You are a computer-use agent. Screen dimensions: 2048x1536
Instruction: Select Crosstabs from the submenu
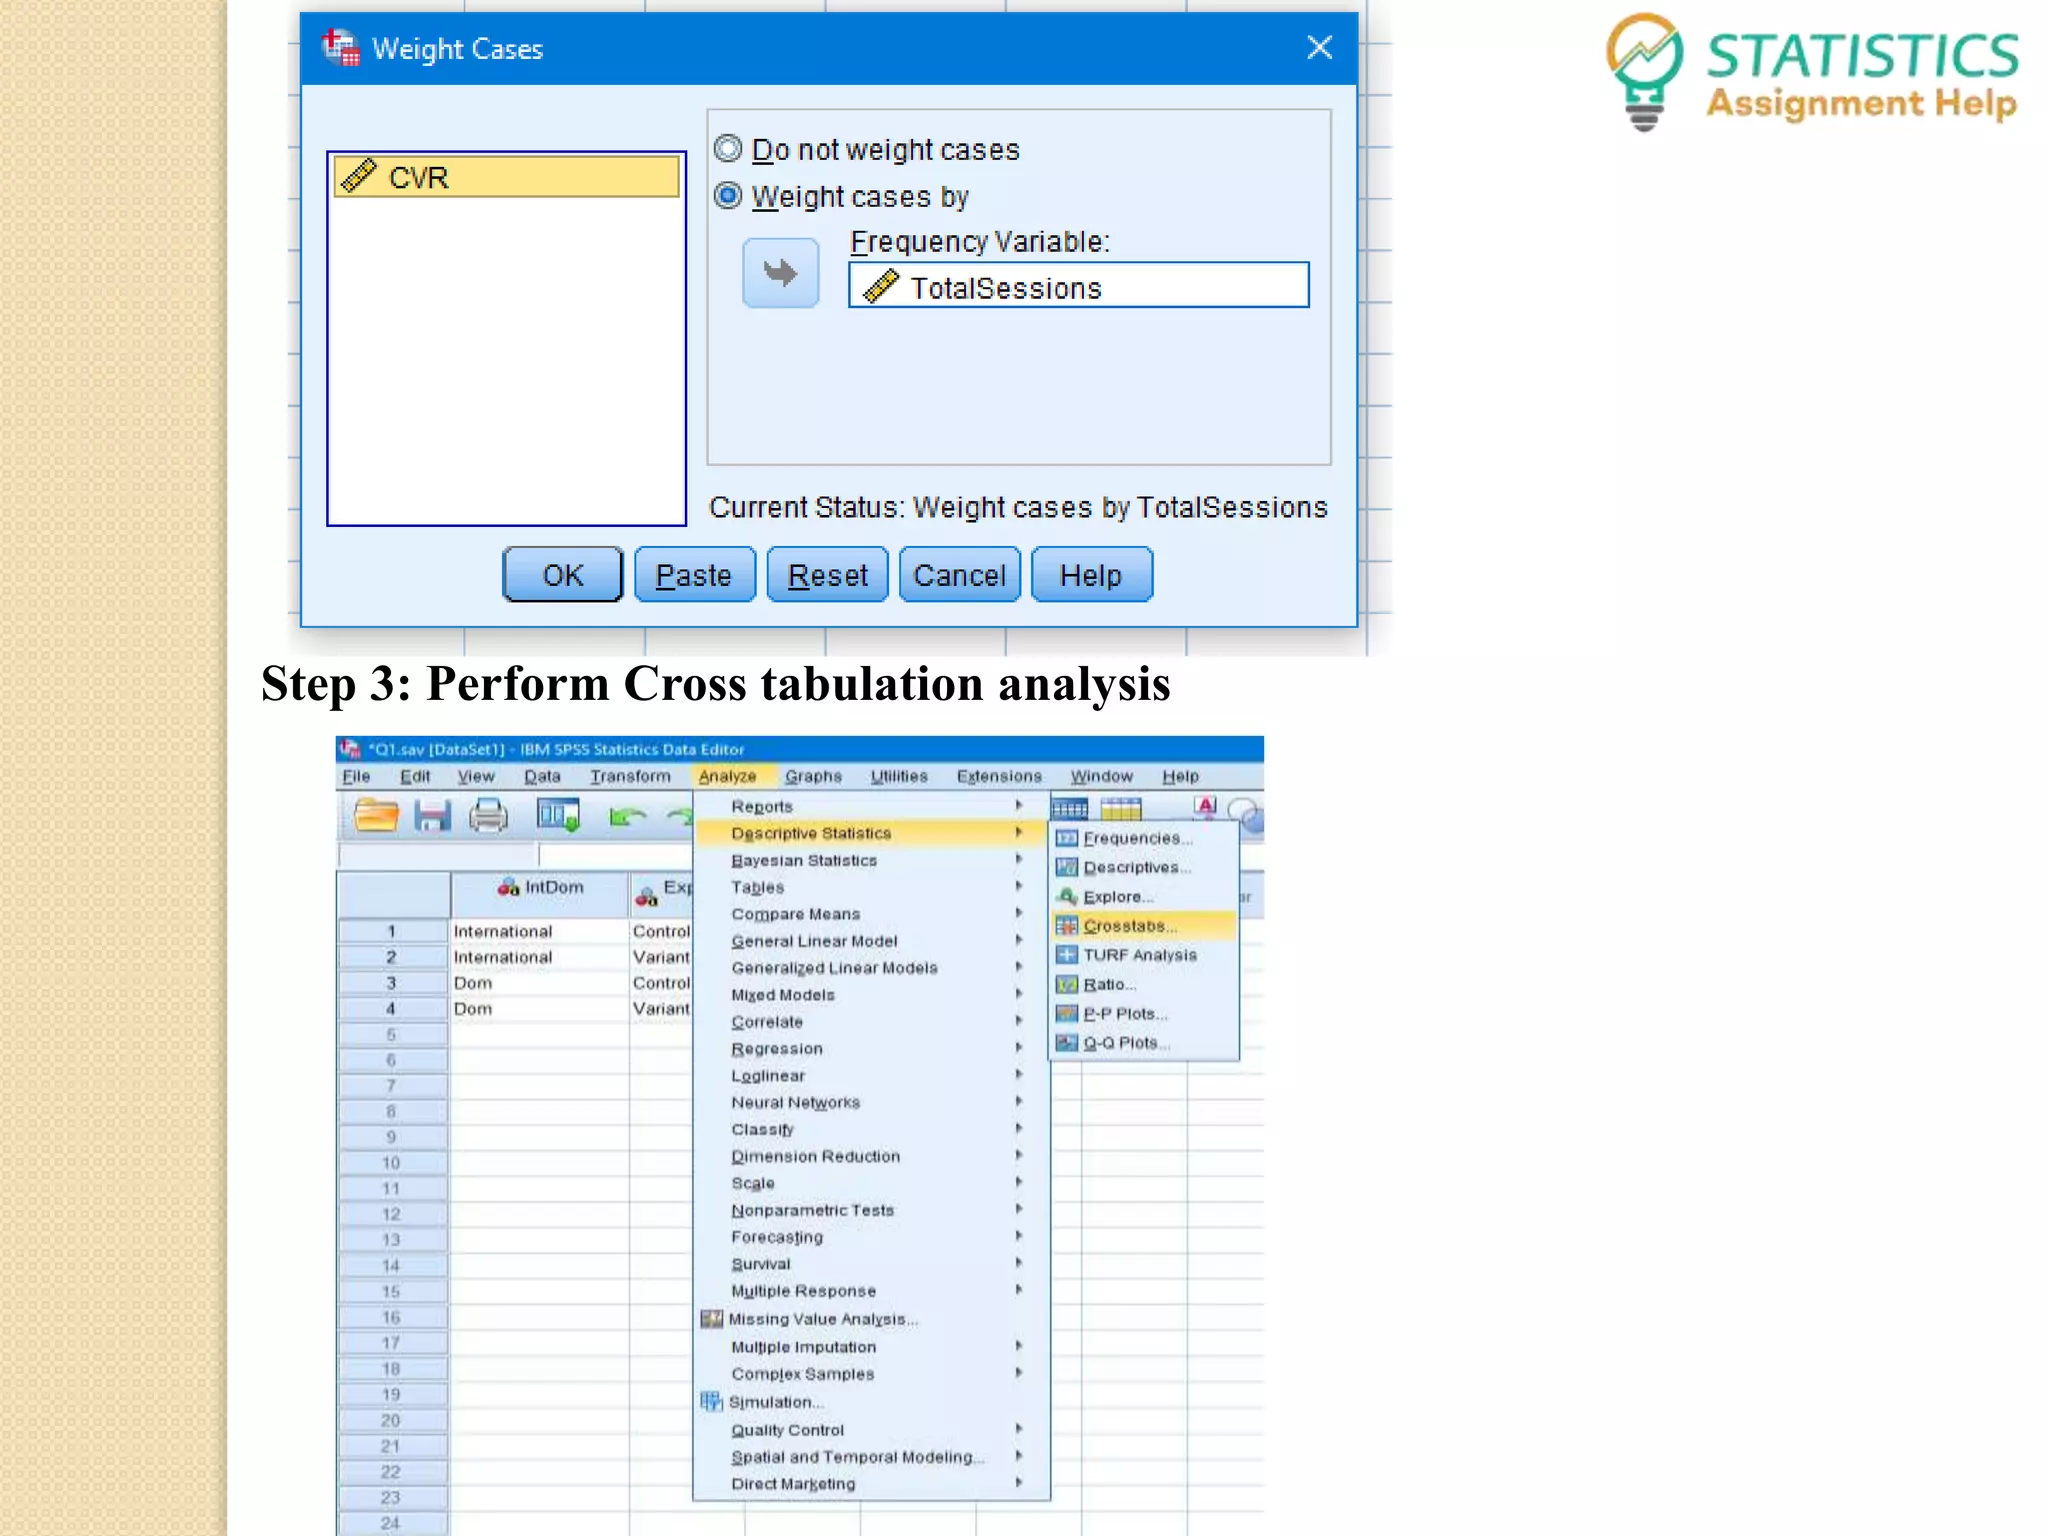click(x=1144, y=926)
